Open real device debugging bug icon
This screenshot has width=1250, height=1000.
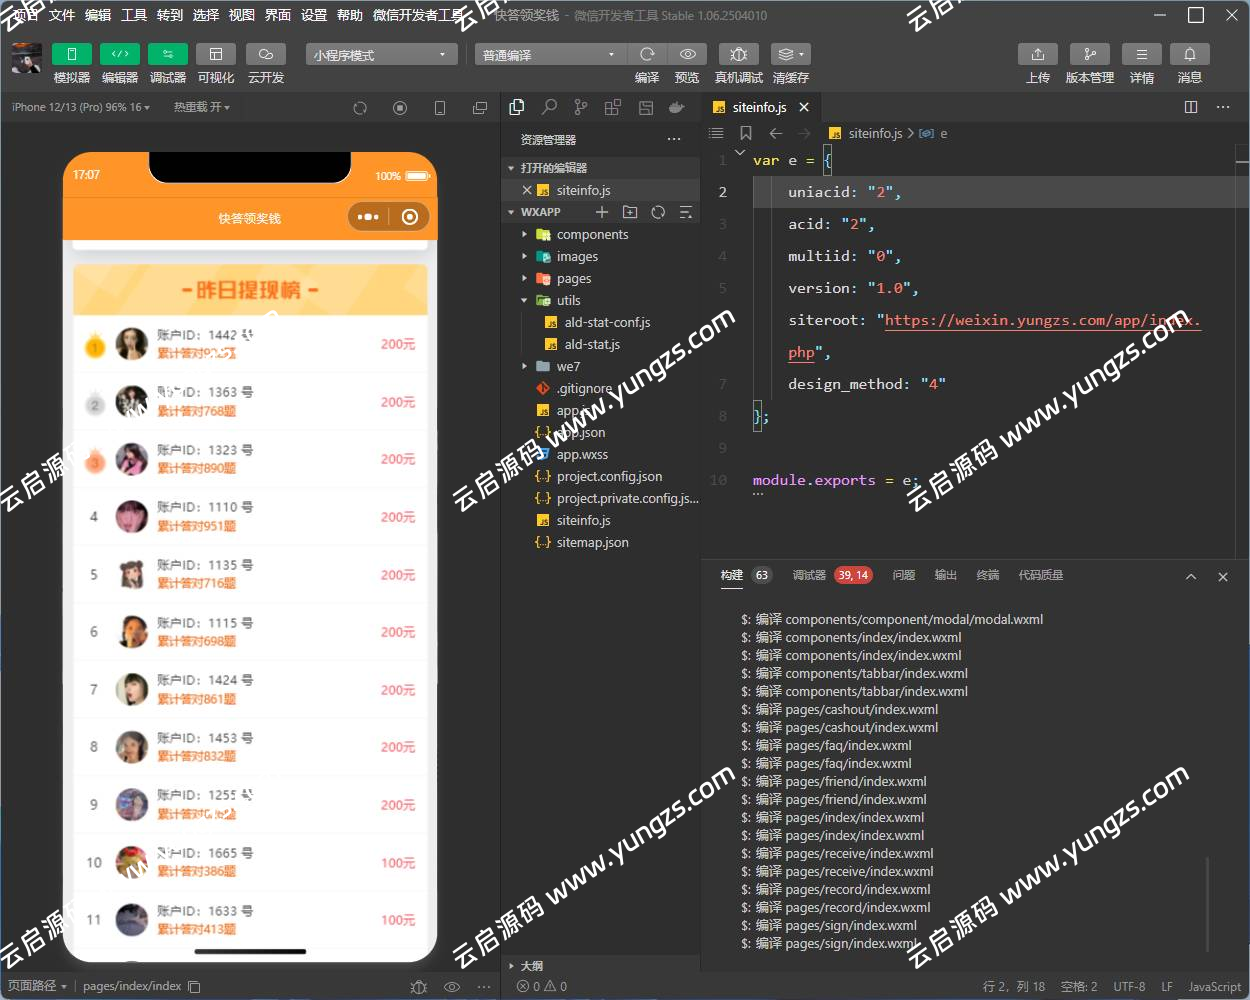pyautogui.click(x=738, y=54)
